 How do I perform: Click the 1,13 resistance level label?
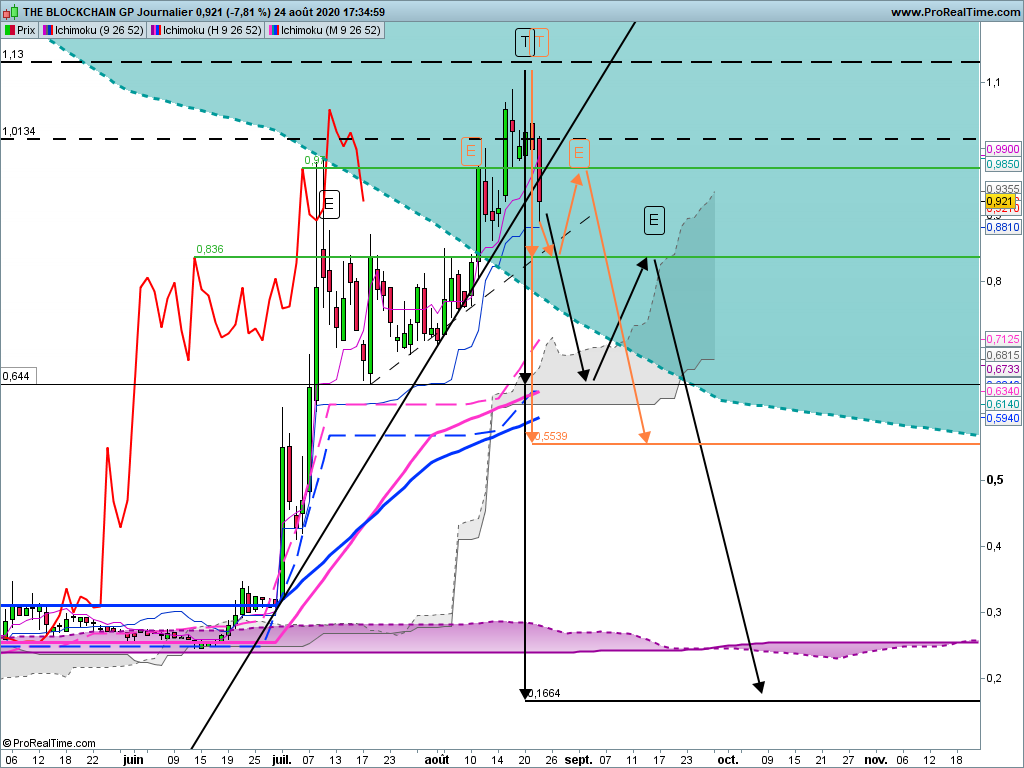[13, 55]
